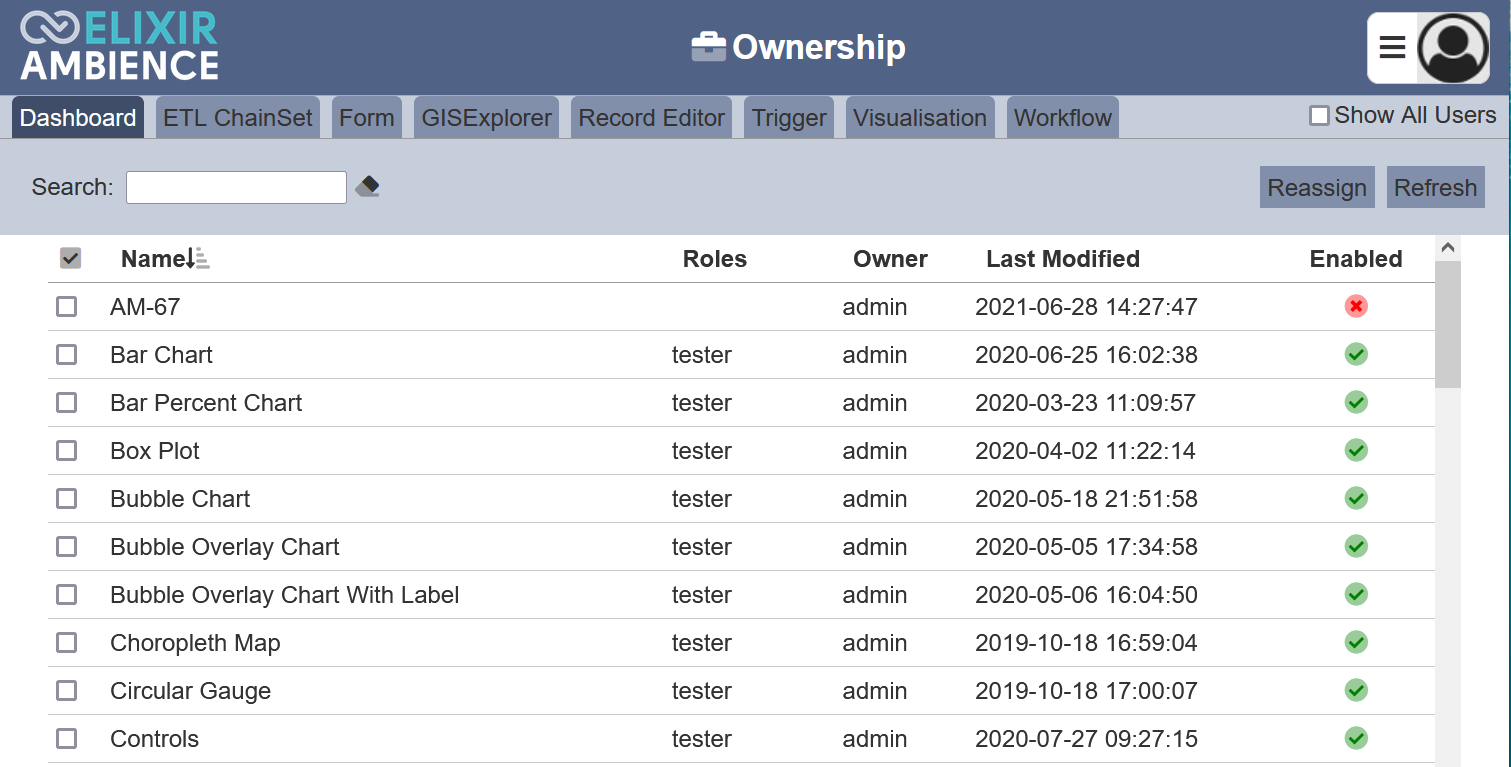Open the hamburger menu icon
This screenshot has width=1511, height=767.
(x=1392, y=47)
